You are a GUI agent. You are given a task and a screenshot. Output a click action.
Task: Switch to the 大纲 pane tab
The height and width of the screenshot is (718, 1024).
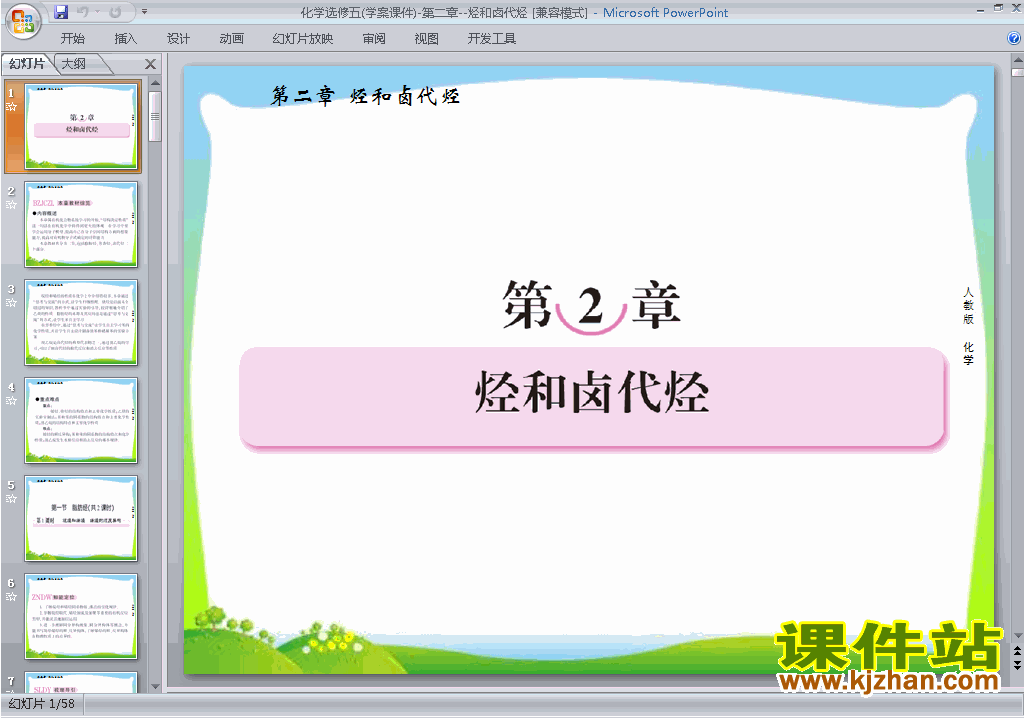click(74, 63)
